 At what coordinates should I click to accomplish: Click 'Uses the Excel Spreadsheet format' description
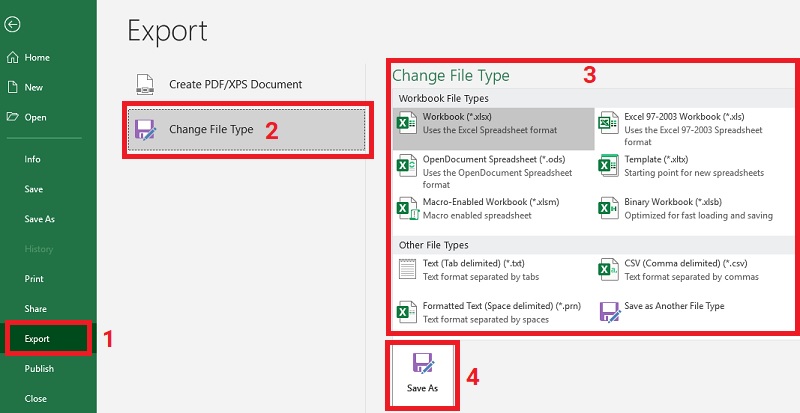pos(490,130)
